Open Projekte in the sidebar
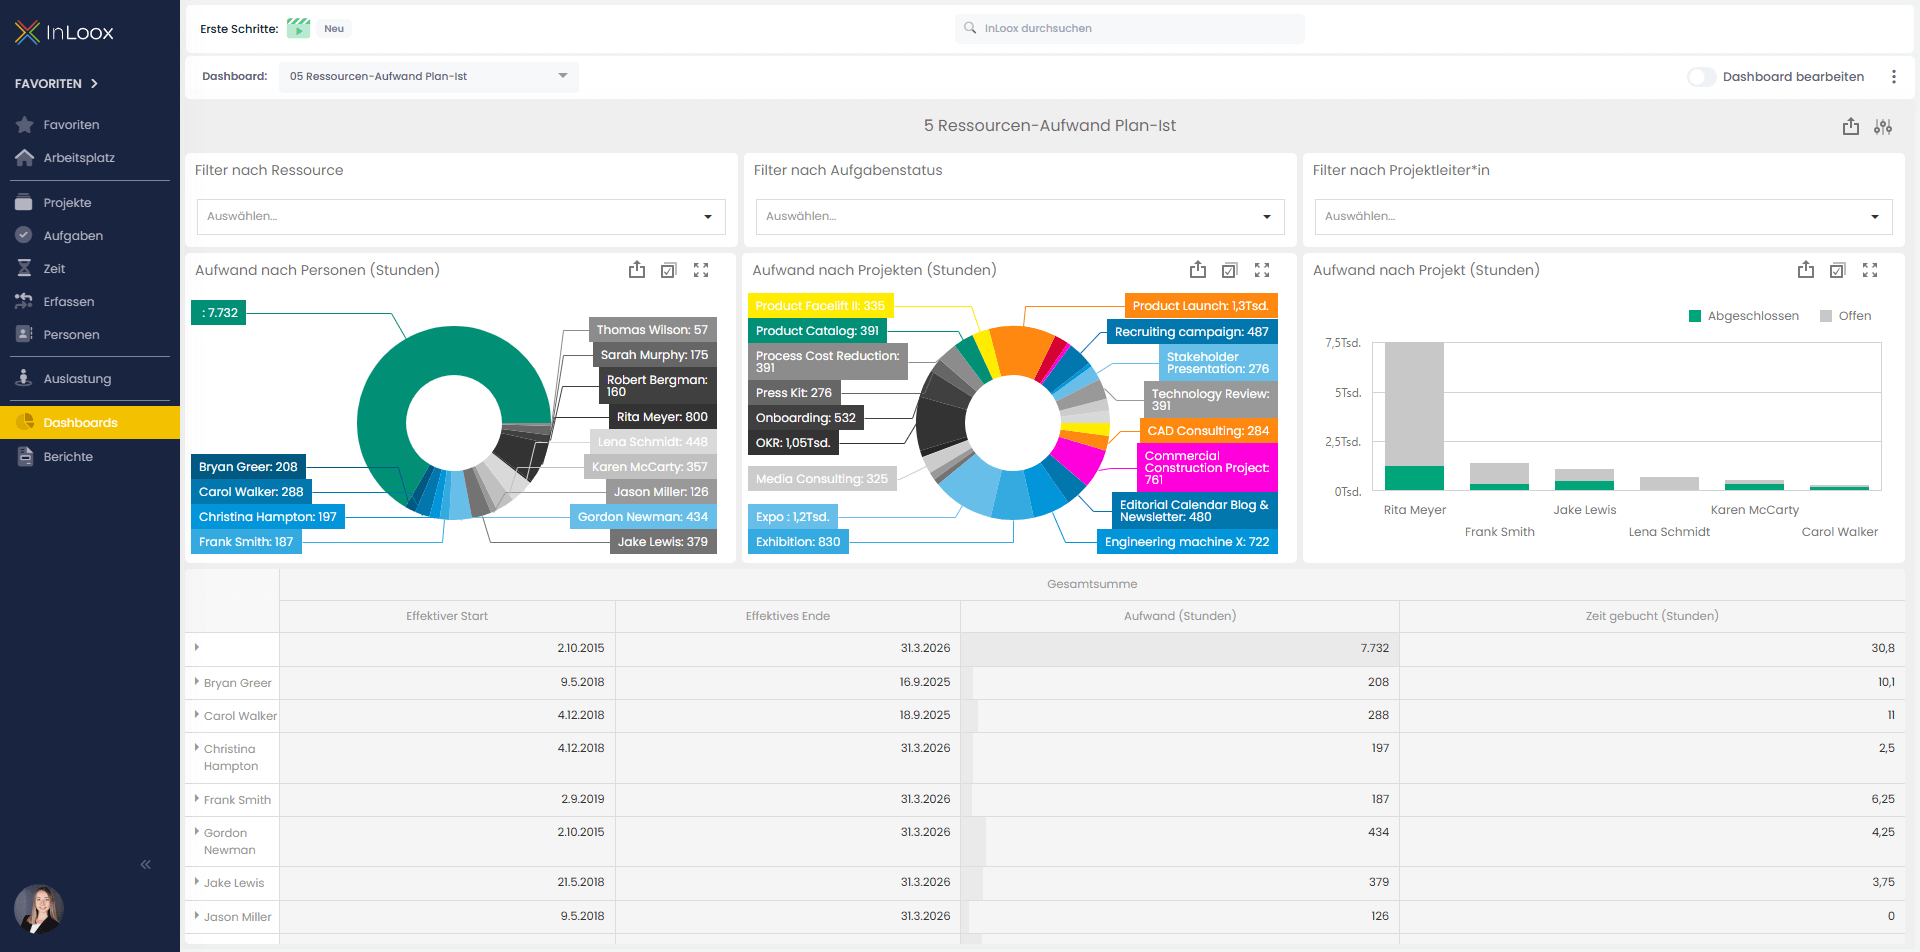1920x952 pixels. 67,203
